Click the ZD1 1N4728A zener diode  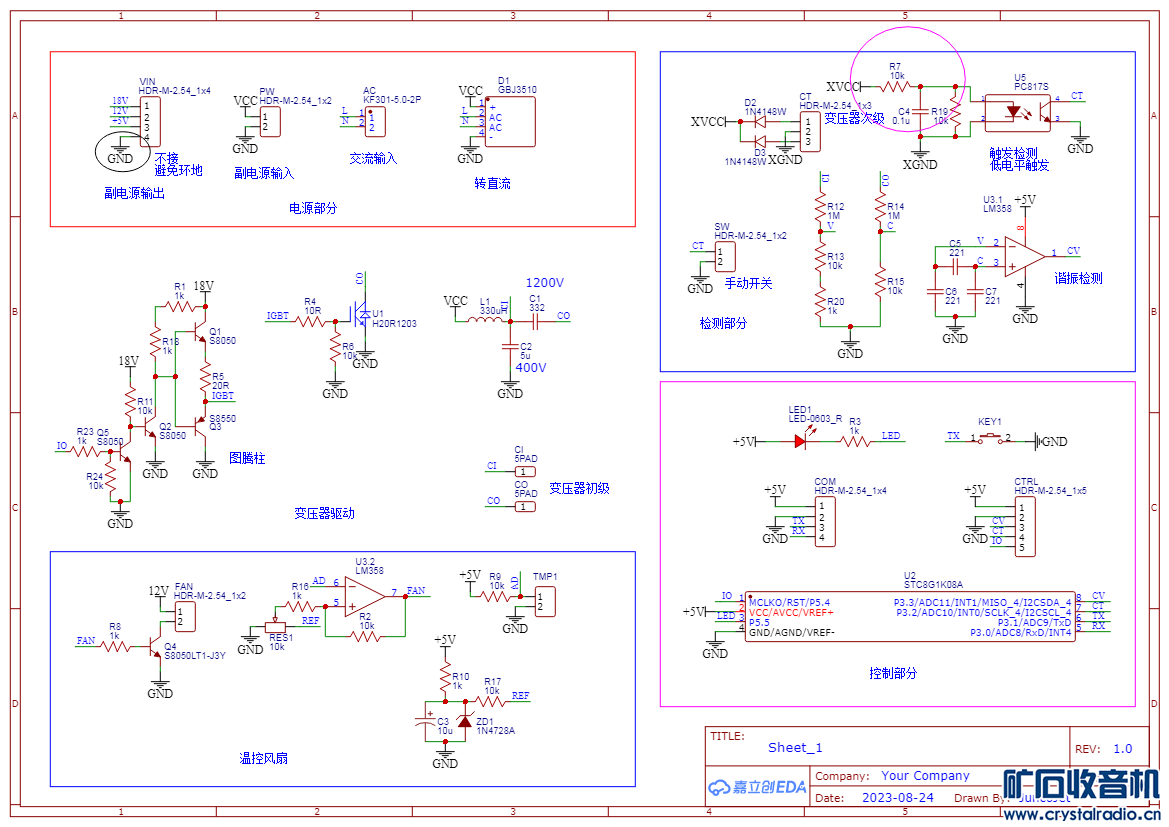(464, 721)
